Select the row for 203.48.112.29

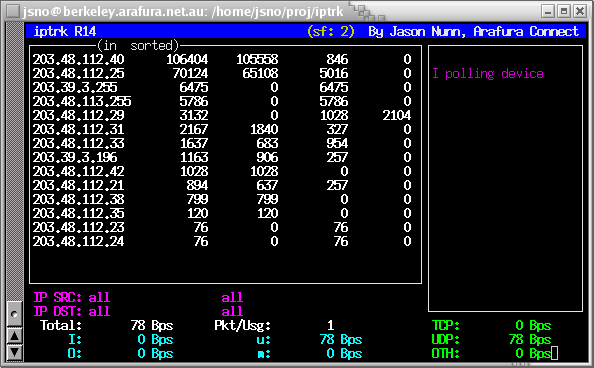(x=222, y=116)
